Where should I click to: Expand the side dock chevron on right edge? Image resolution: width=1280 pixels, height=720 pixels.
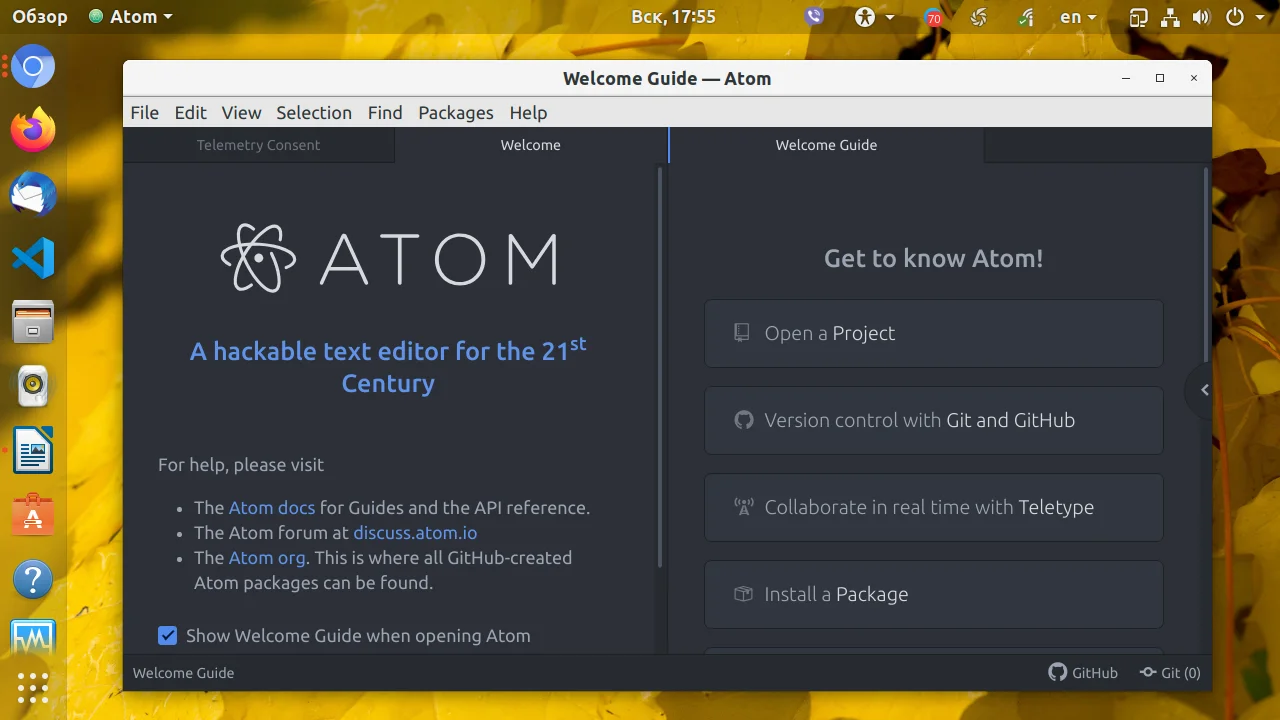[1204, 390]
